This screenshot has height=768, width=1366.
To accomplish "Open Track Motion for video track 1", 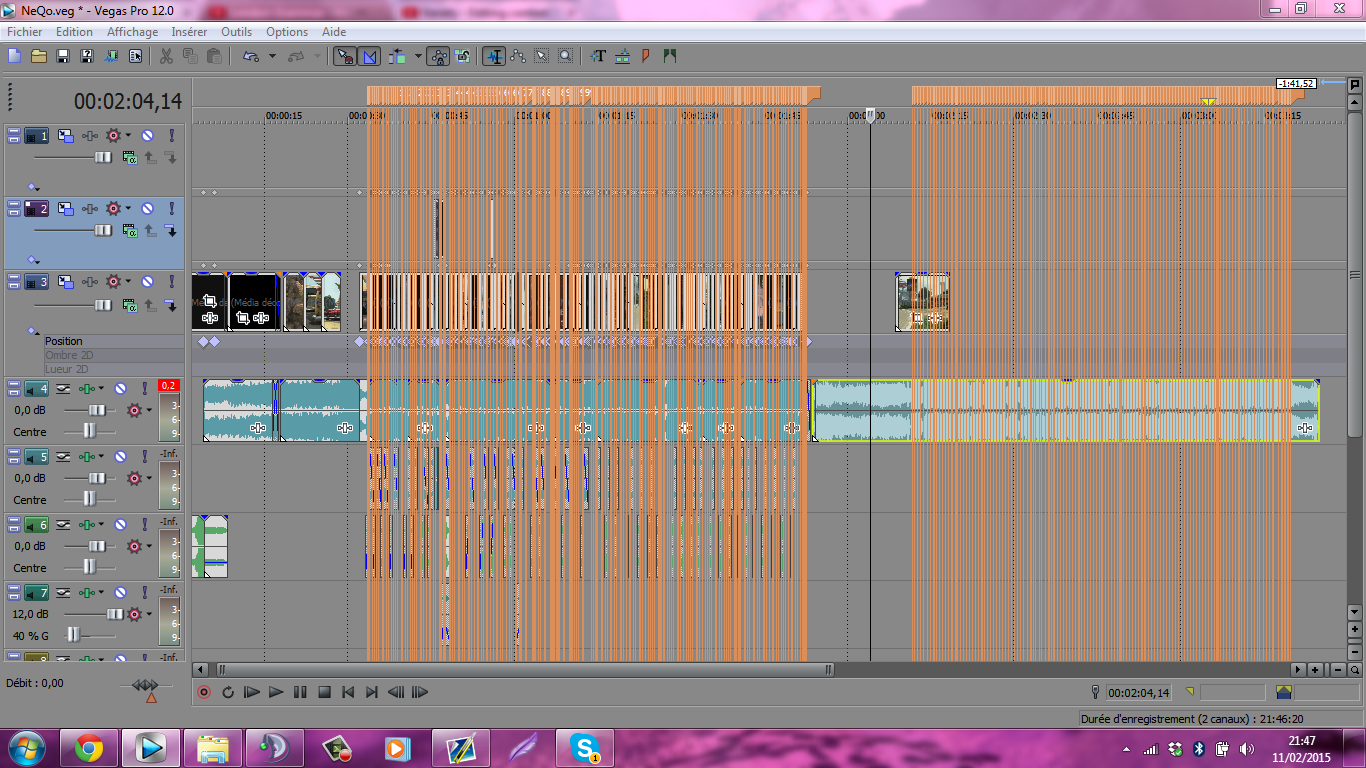I will [66, 136].
